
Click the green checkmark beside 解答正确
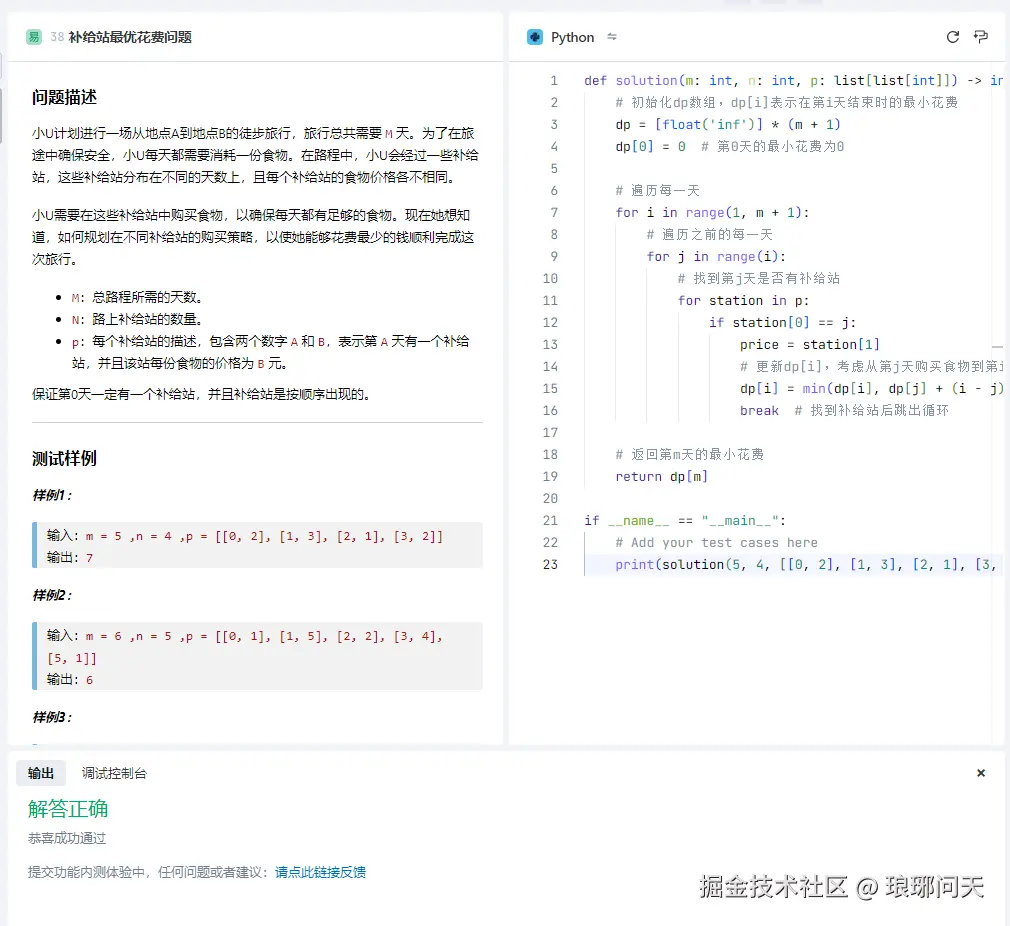[40, 808]
